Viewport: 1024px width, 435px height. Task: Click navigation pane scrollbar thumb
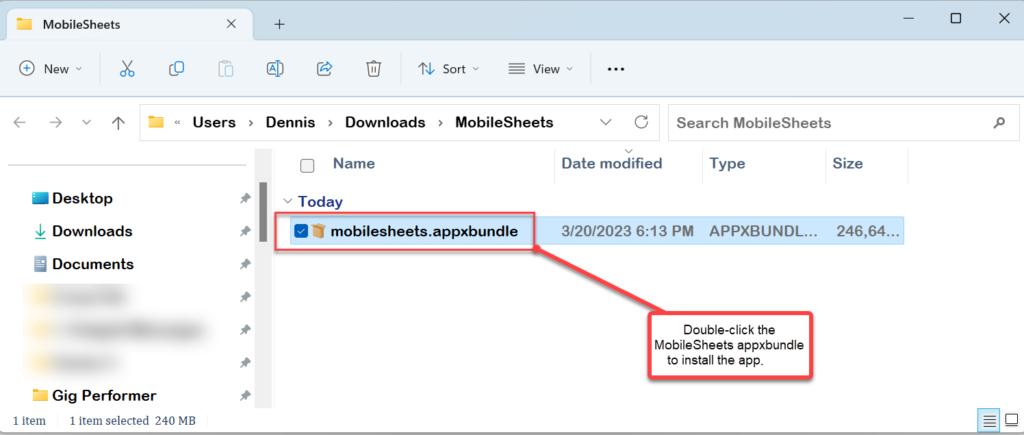[x=263, y=212]
